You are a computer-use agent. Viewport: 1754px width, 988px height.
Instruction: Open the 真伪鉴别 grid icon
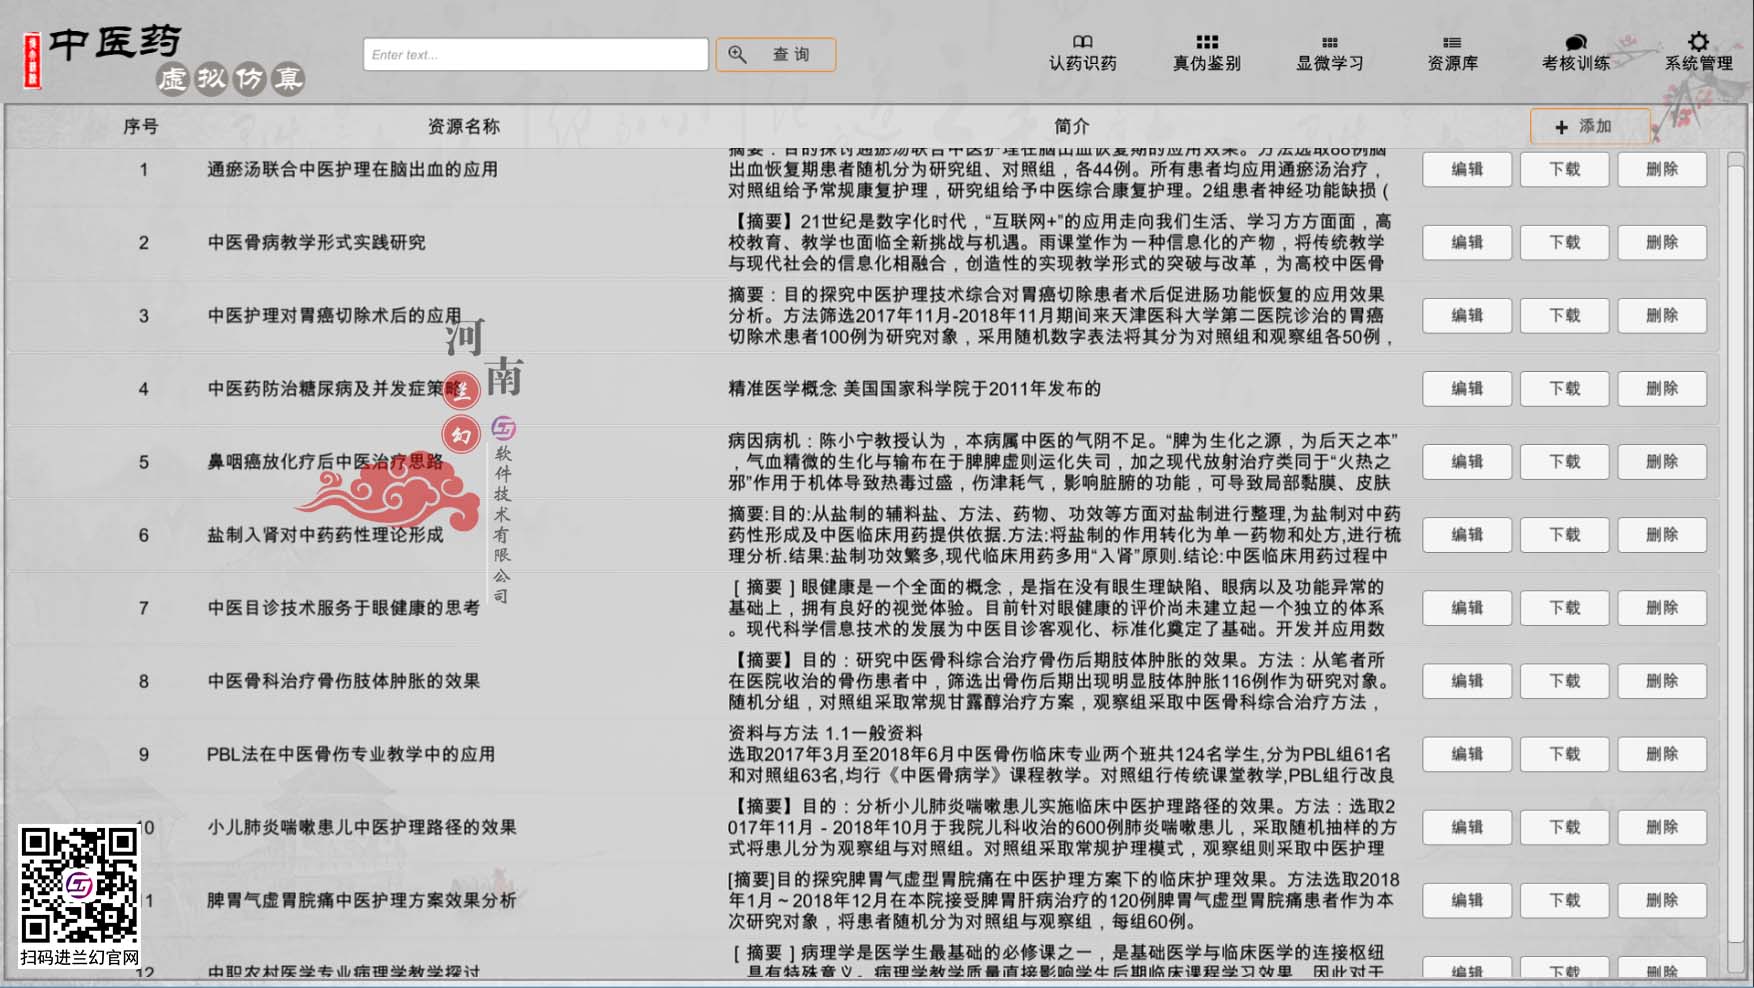click(x=1206, y=42)
